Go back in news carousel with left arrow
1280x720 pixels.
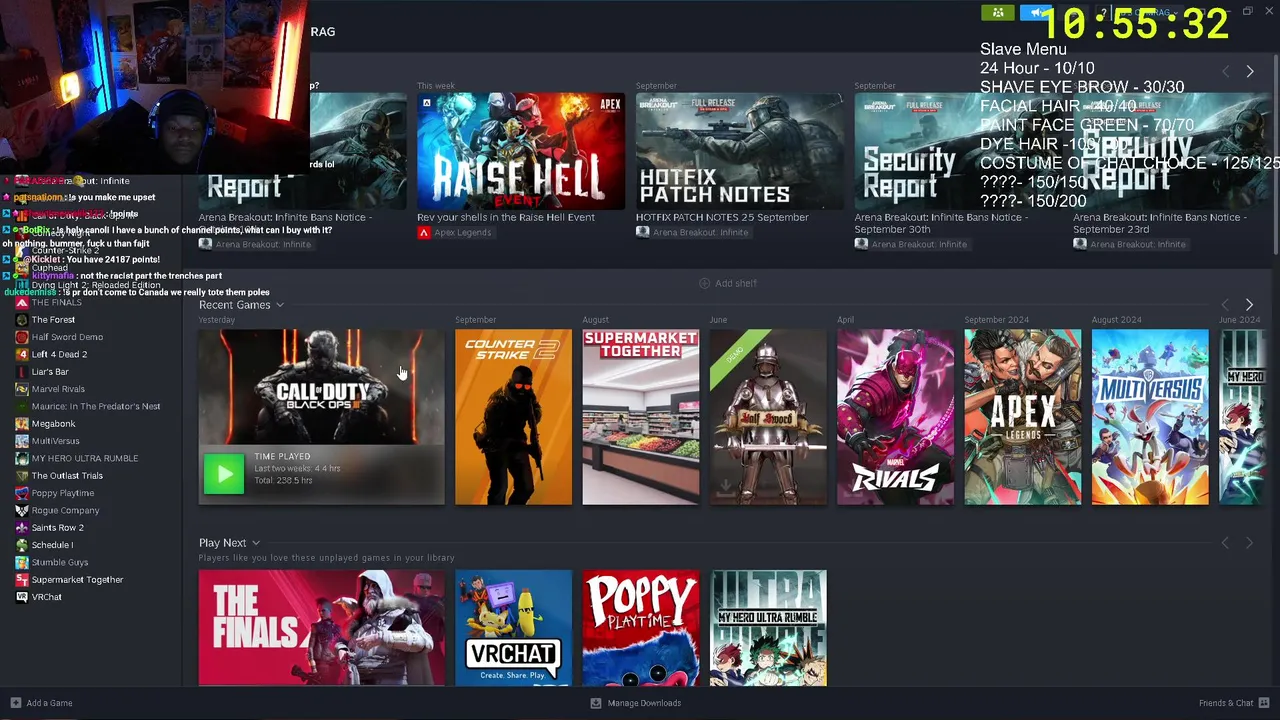[1226, 71]
